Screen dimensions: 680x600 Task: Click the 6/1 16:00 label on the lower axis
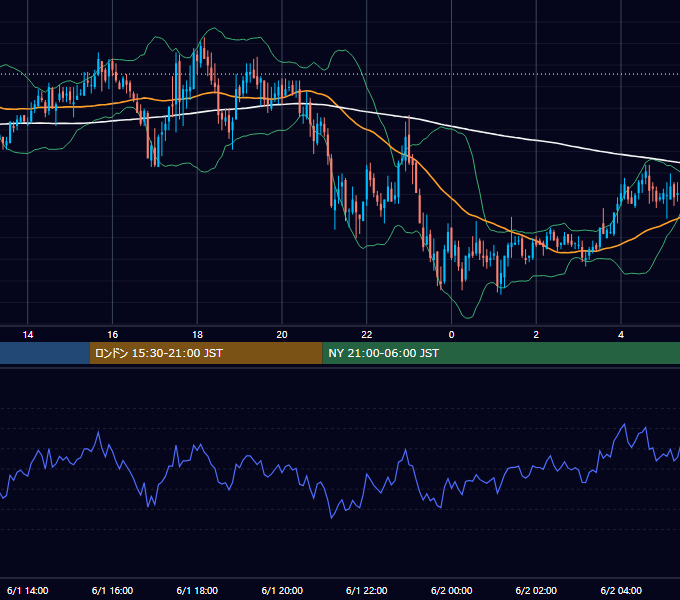[x=112, y=590]
